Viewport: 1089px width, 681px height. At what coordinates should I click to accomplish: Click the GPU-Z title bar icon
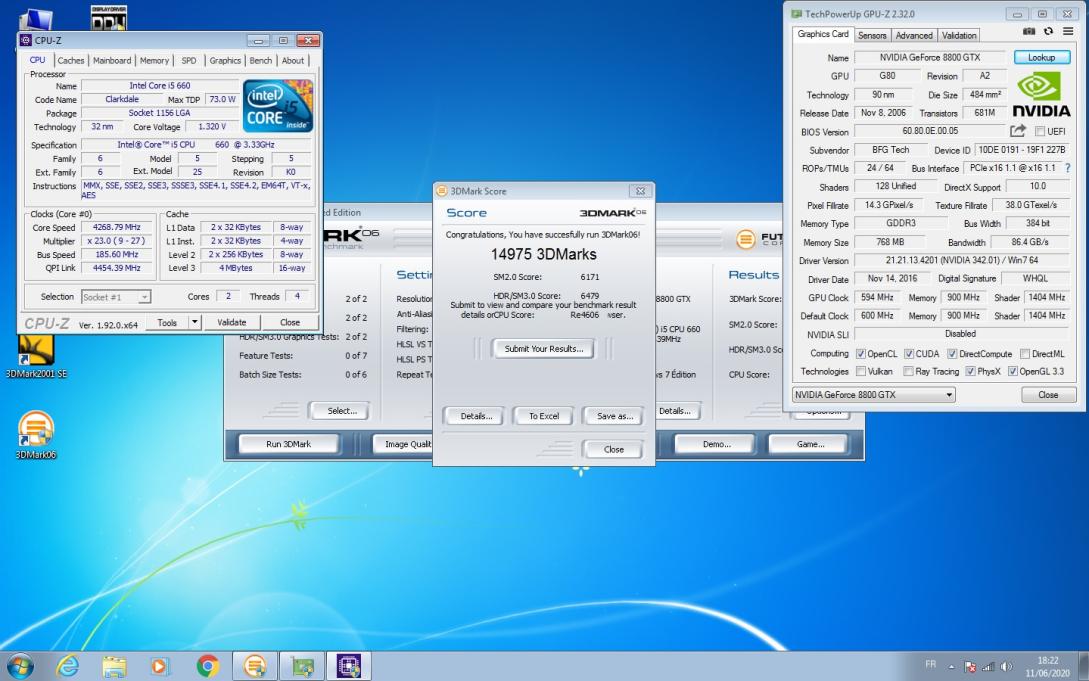(x=797, y=14)
